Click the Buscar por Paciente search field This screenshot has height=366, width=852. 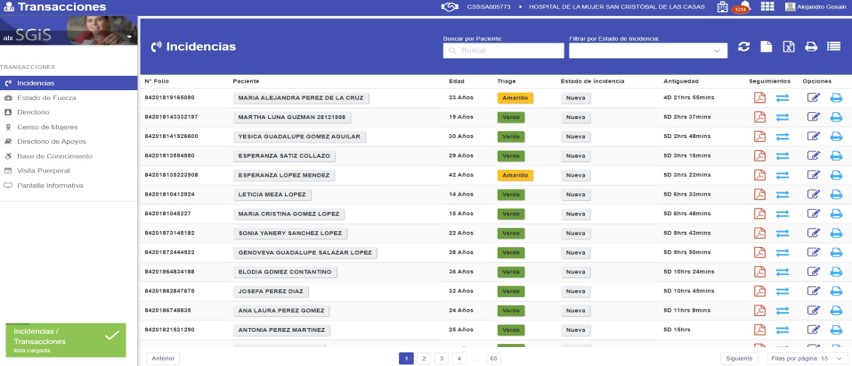coord(503,51)
